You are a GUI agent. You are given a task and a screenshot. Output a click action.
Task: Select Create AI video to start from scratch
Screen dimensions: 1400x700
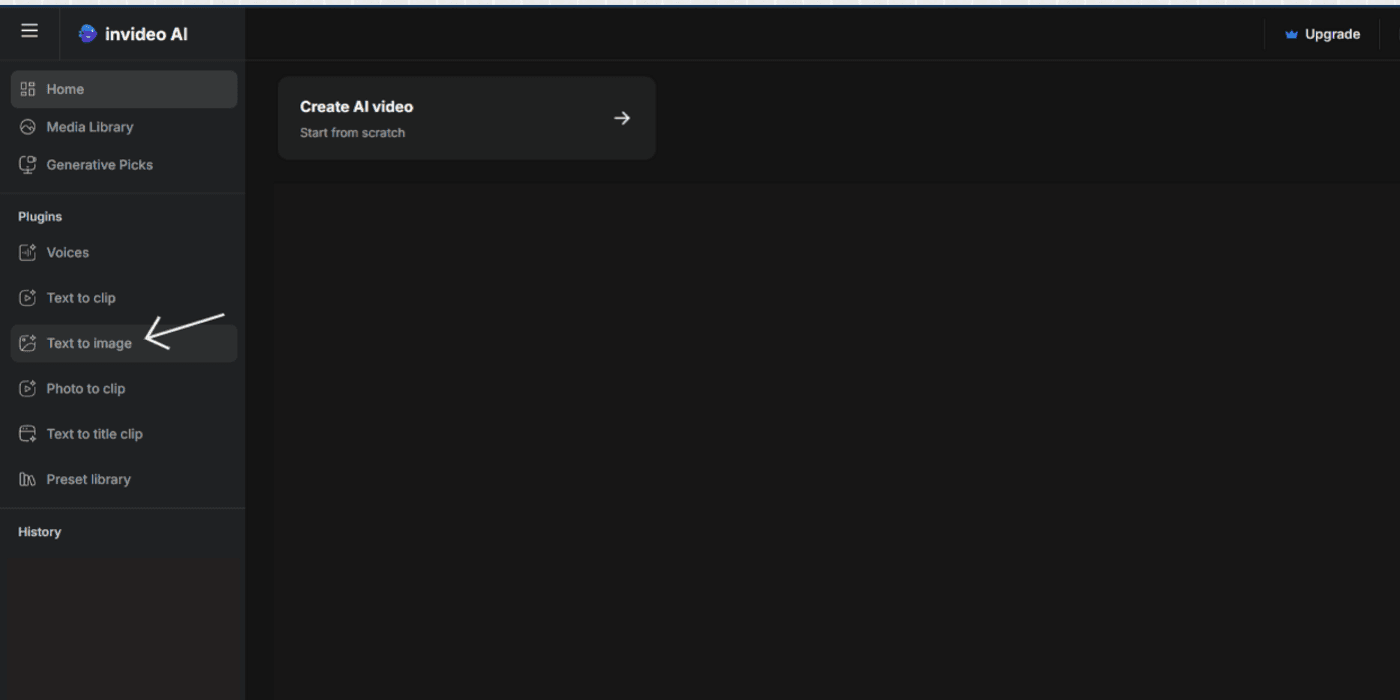(466, 117)
